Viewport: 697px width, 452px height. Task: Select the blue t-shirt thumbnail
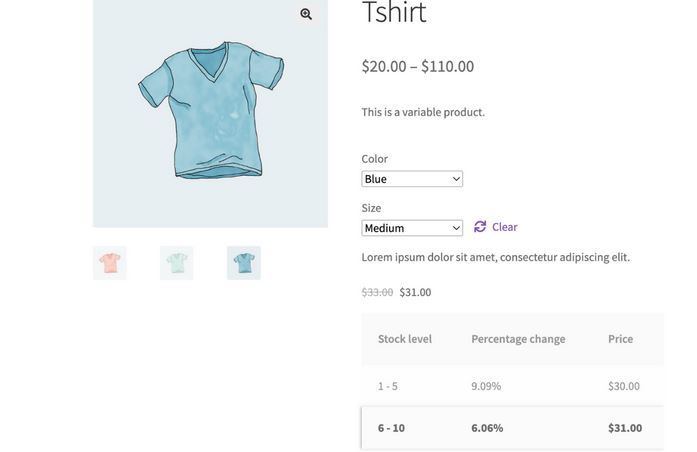click(x=244, y=263)
